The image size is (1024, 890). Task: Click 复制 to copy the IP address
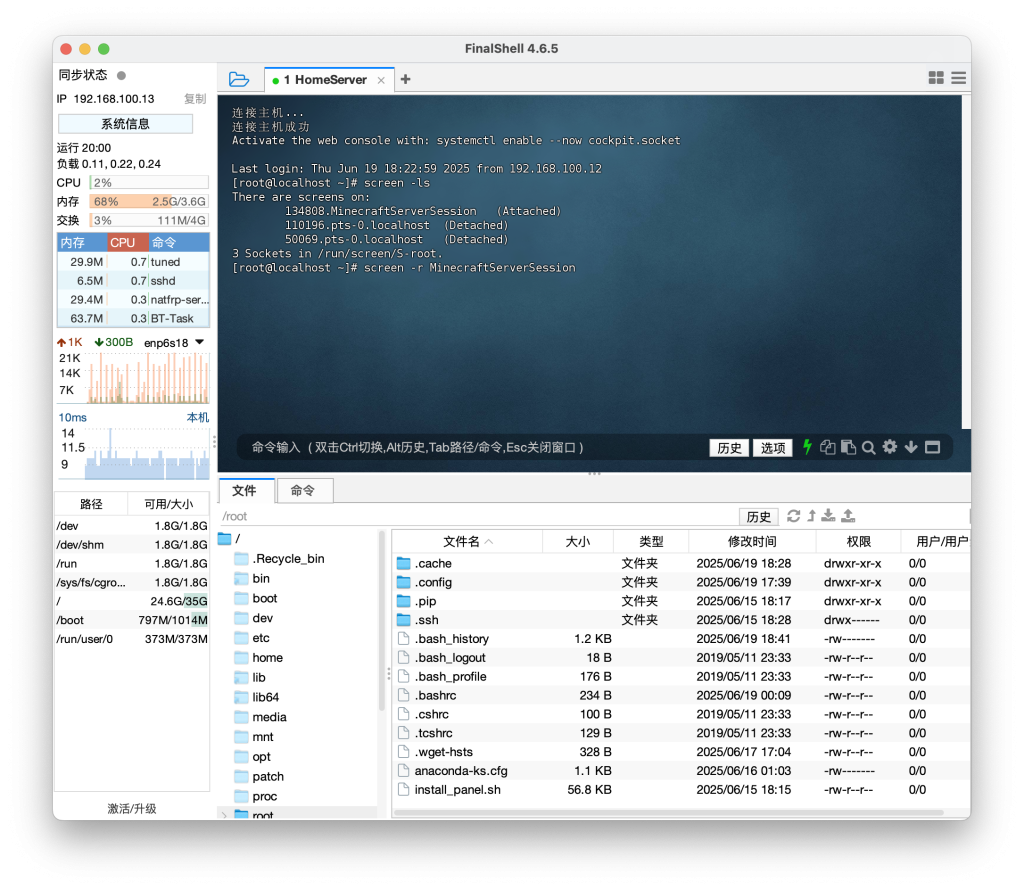pyautogui.click(x=195, y=99)
